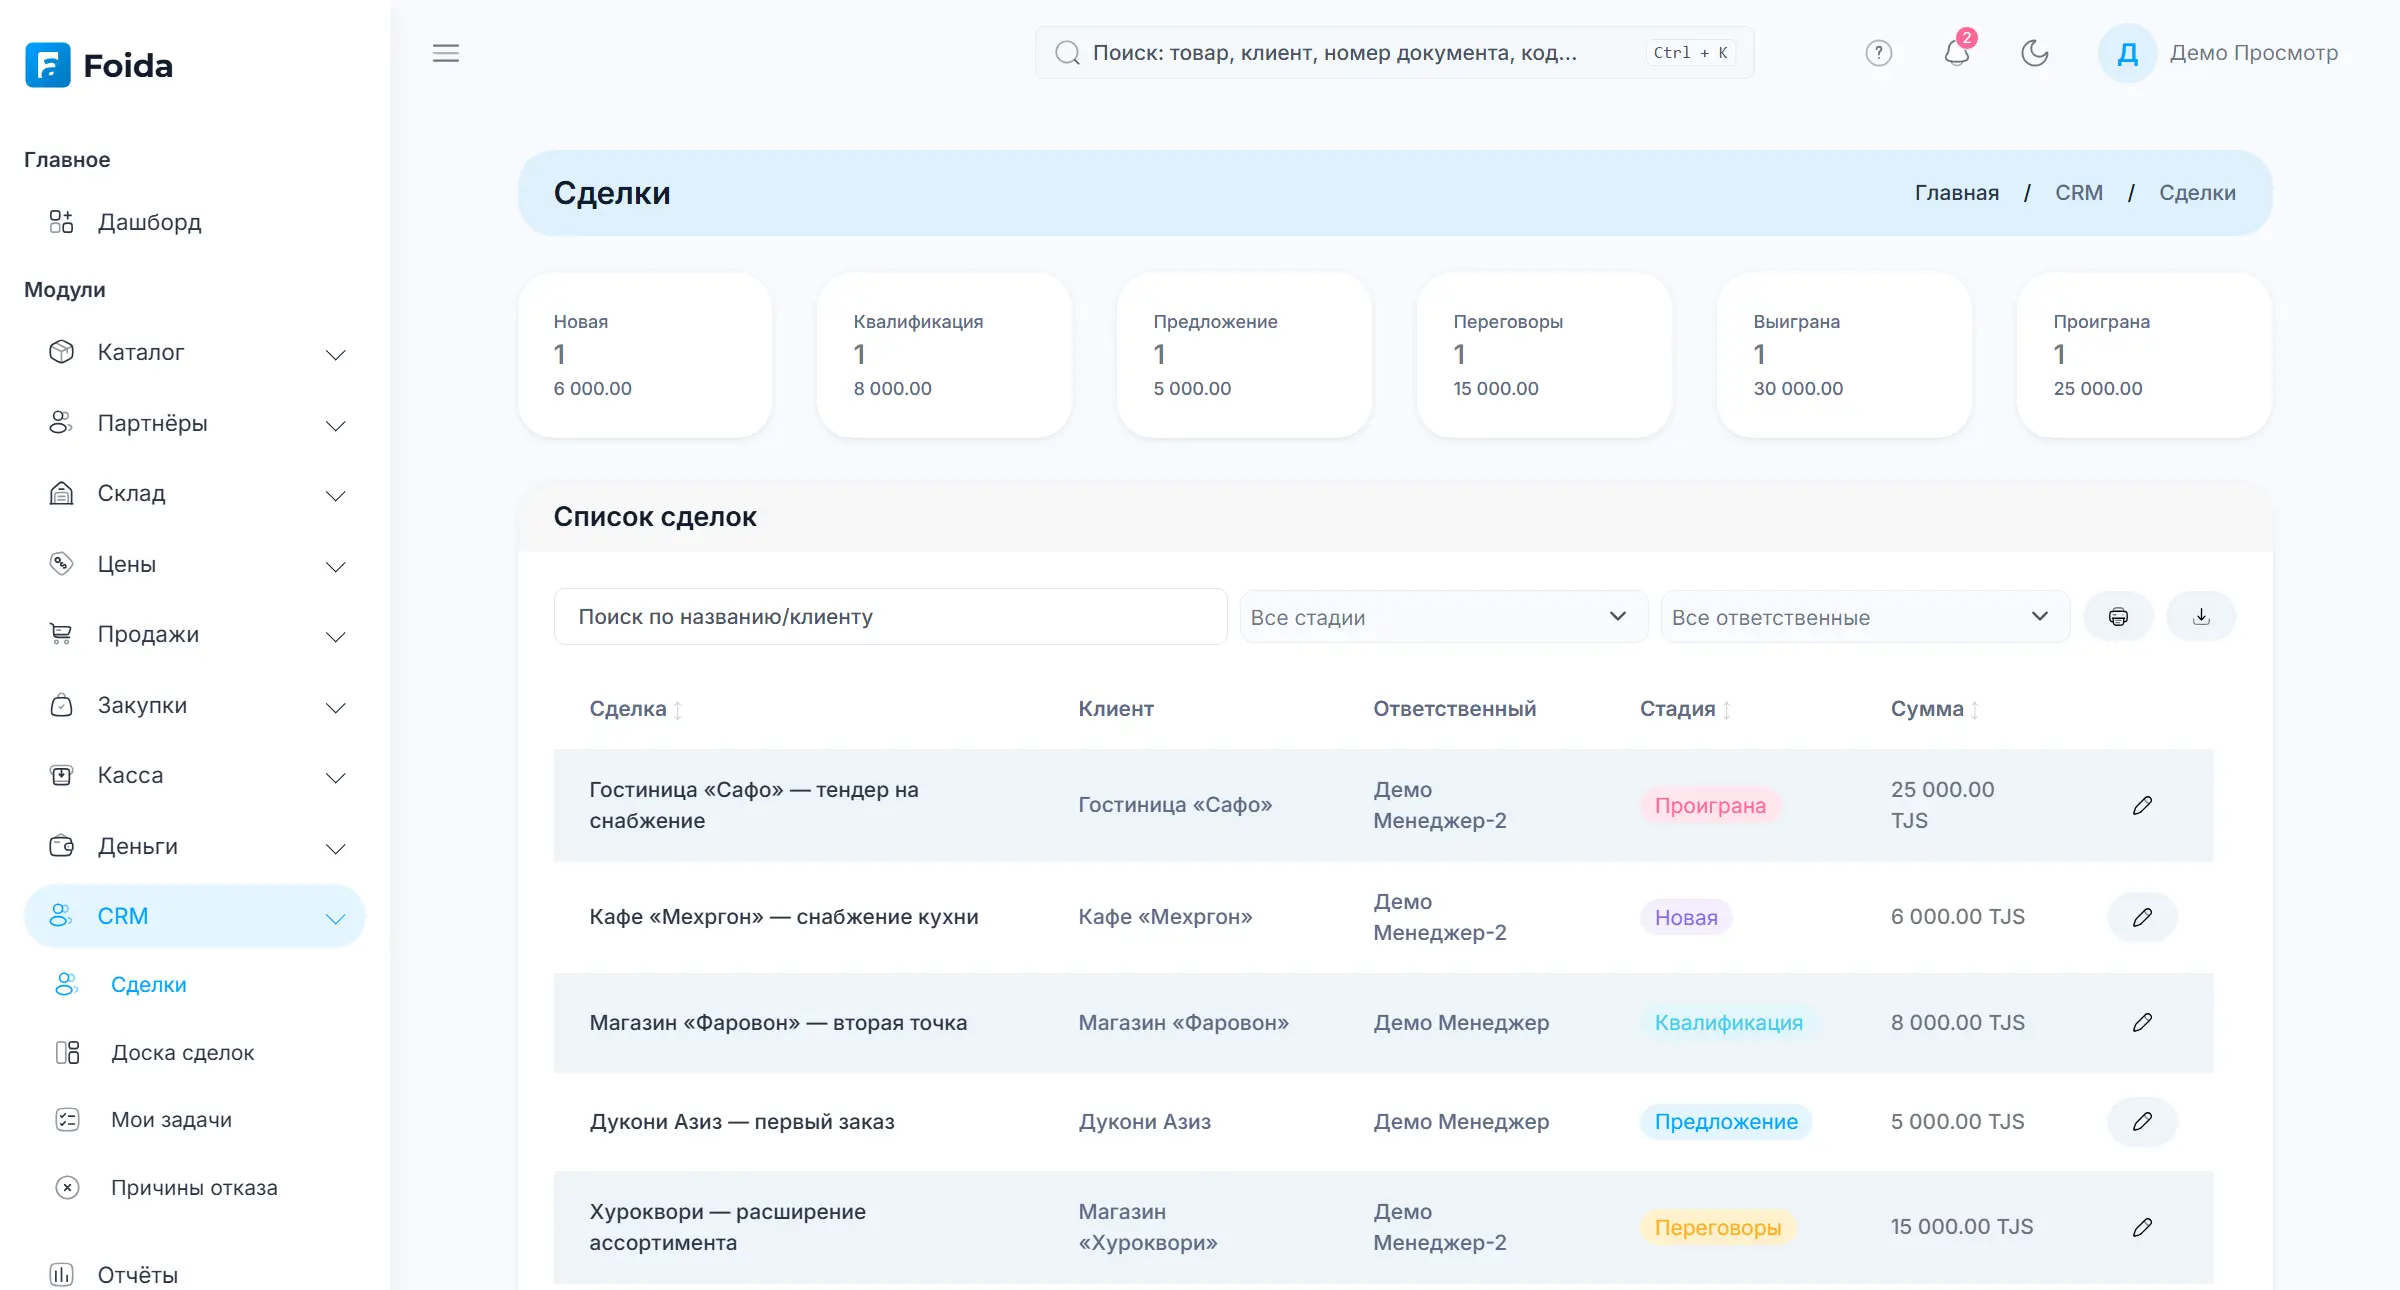Screen dimensions: 2400x1290
Task: Print the deals list
Action: click(x=2118, y=617)
